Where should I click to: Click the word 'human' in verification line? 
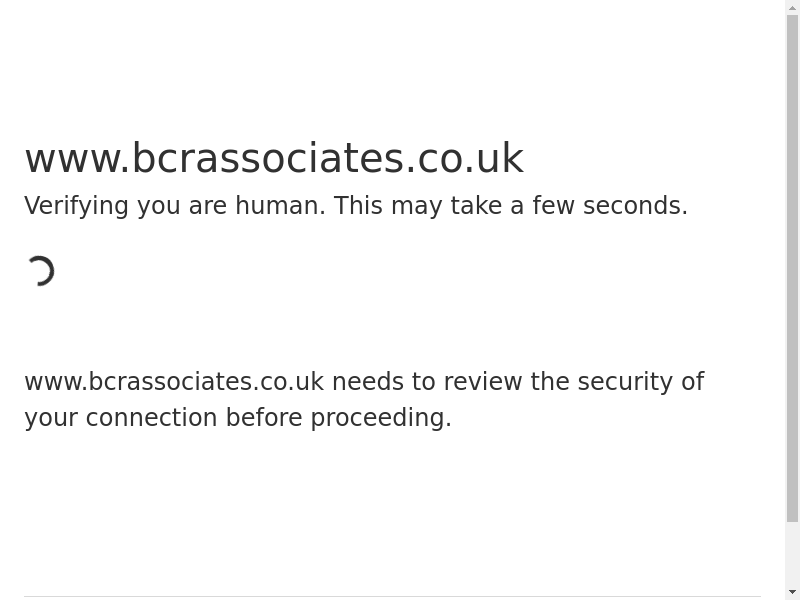pos(280,206)
